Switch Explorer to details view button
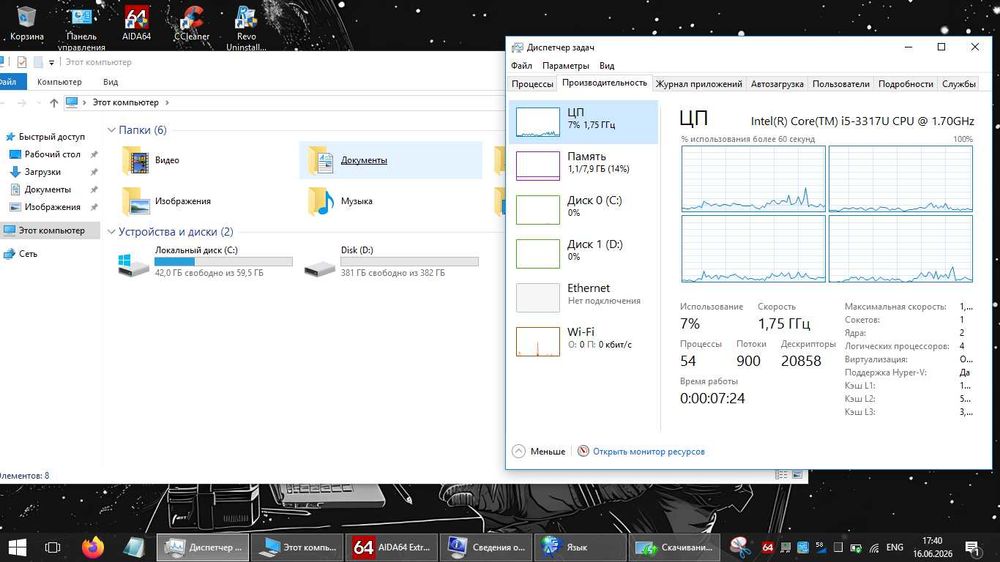Screen dimensions: 1000x562 [x=781, y=475]
